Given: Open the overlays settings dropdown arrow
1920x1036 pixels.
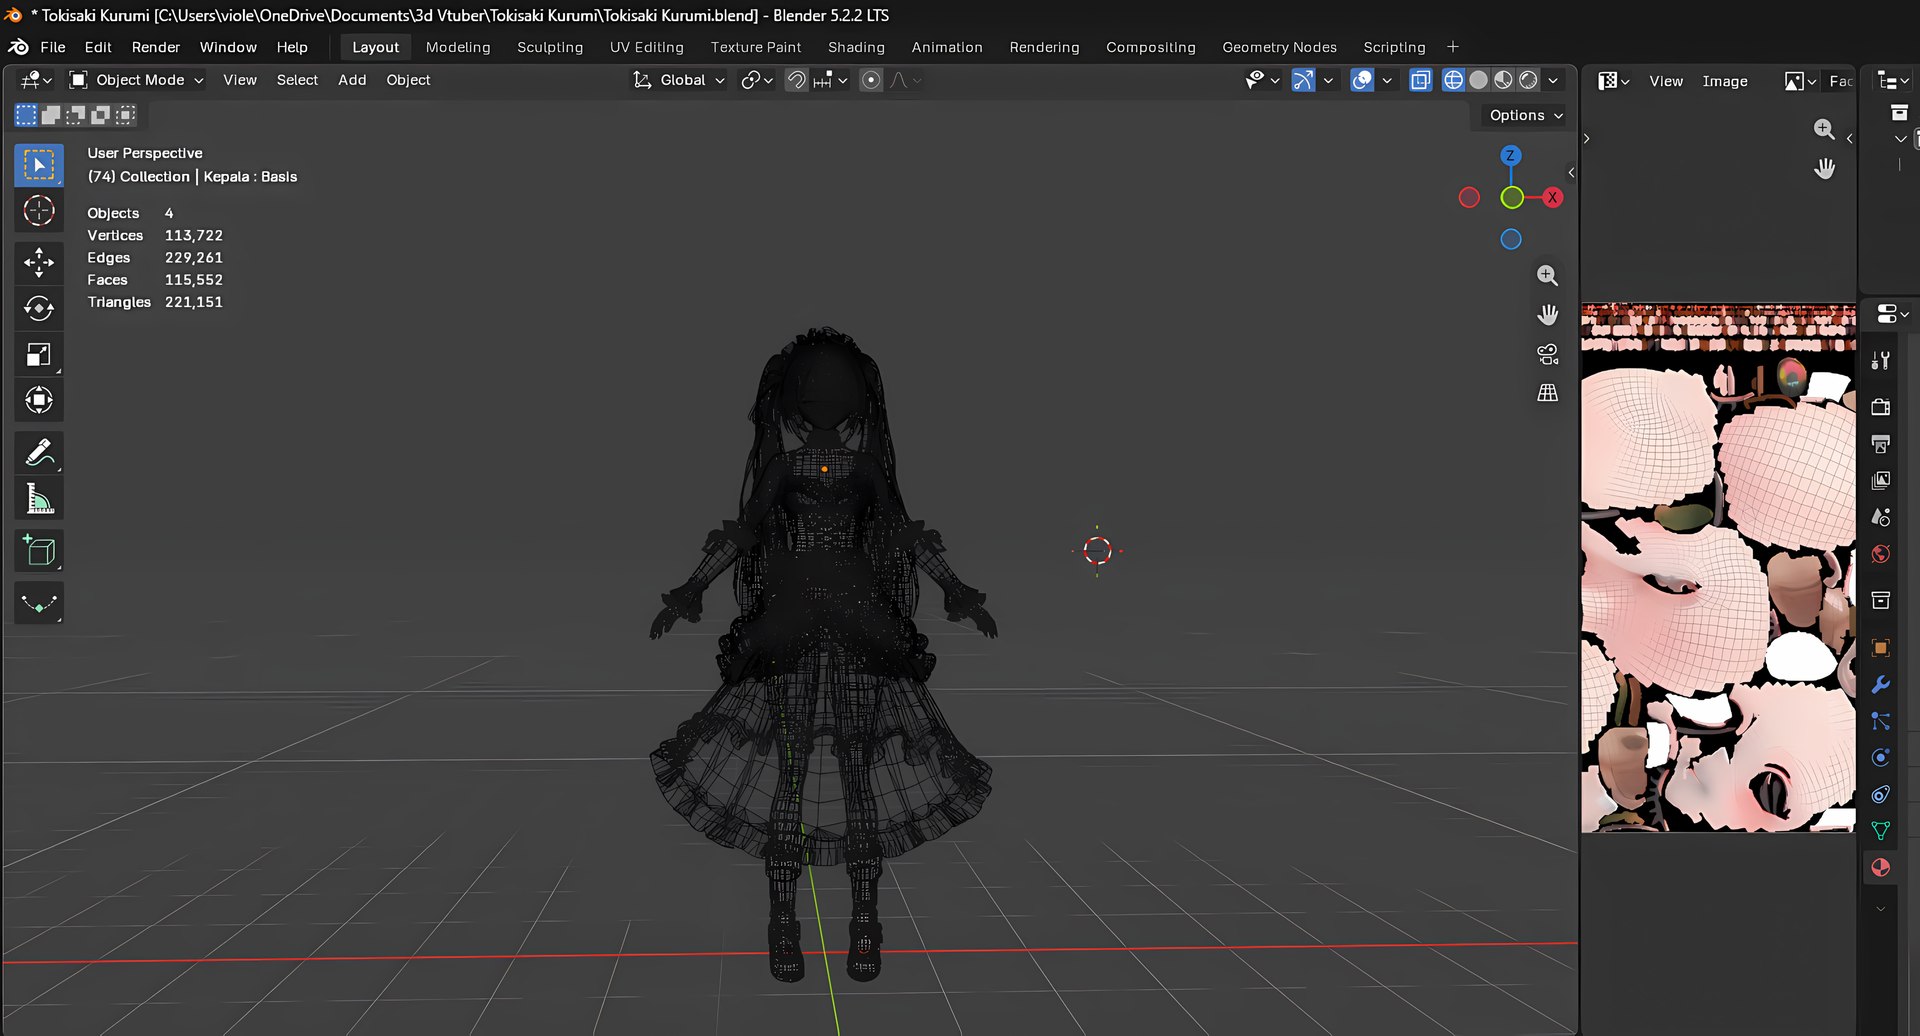Looking at the screenshot, I should [1387, 80].
